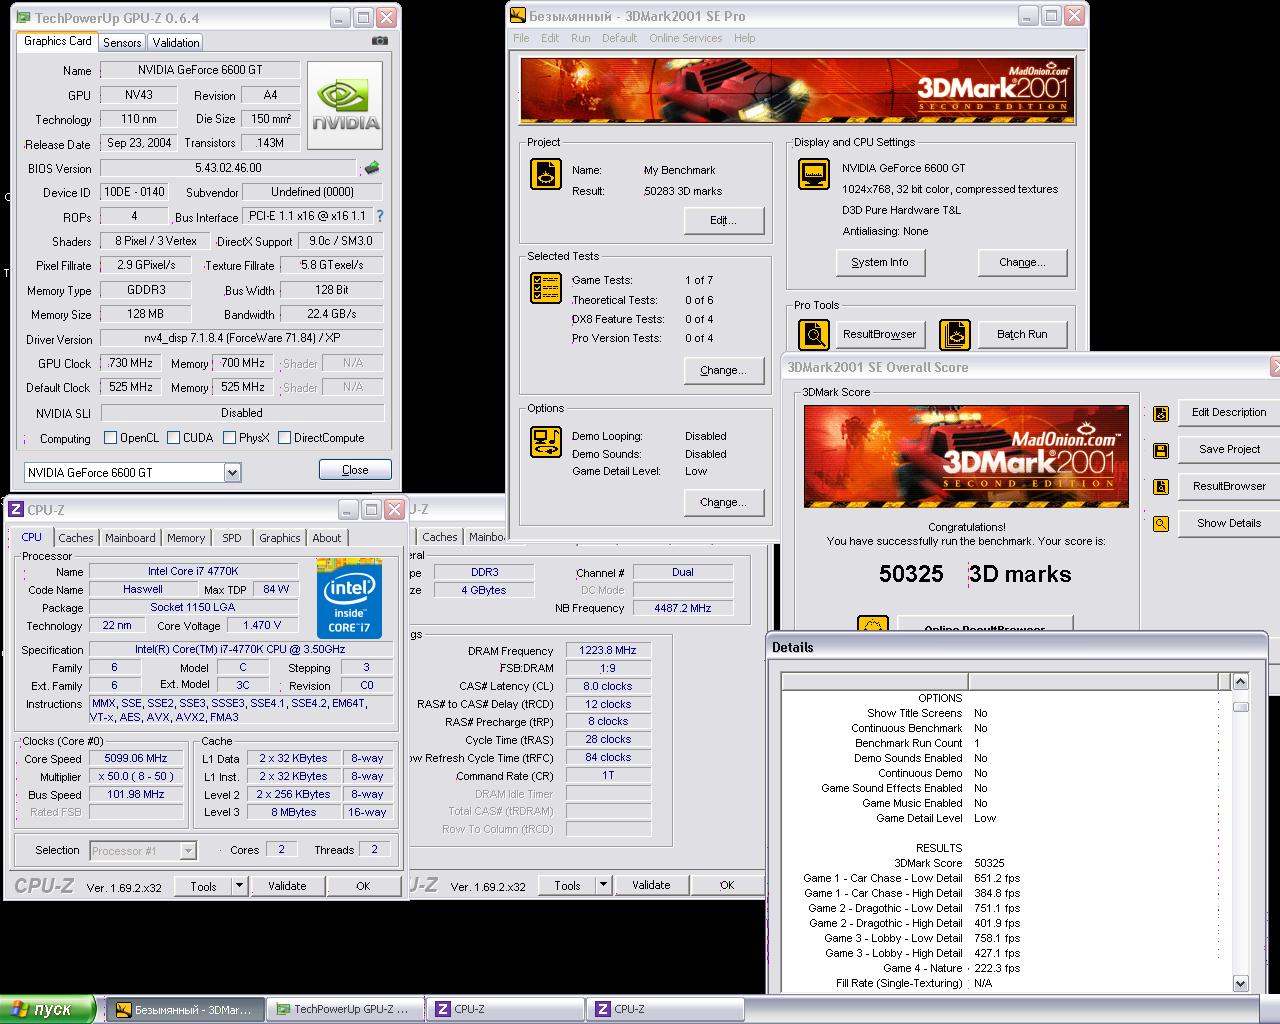Viewport: 1280px width, 1024px height.
Task: Open the Sensors tab in GPU-Z
Action: coord(122,42)
